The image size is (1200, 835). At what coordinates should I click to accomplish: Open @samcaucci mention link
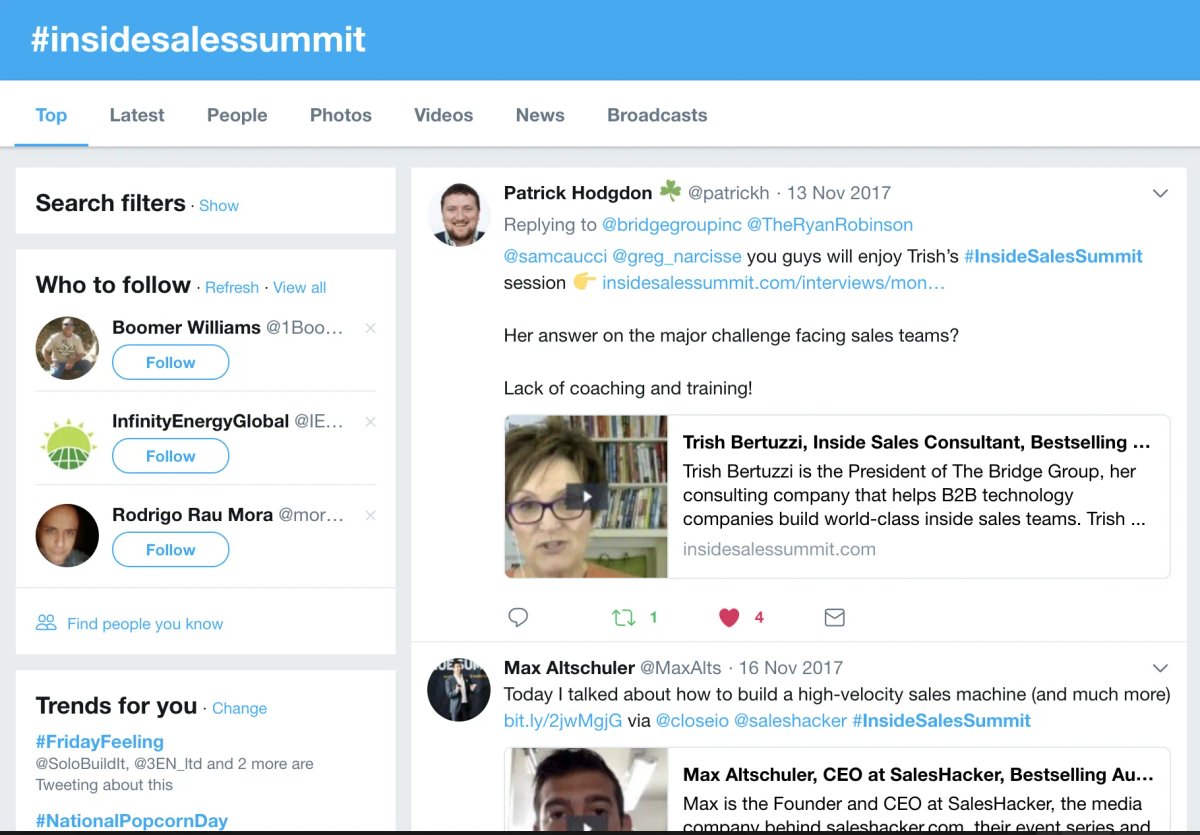click(555, 256)
